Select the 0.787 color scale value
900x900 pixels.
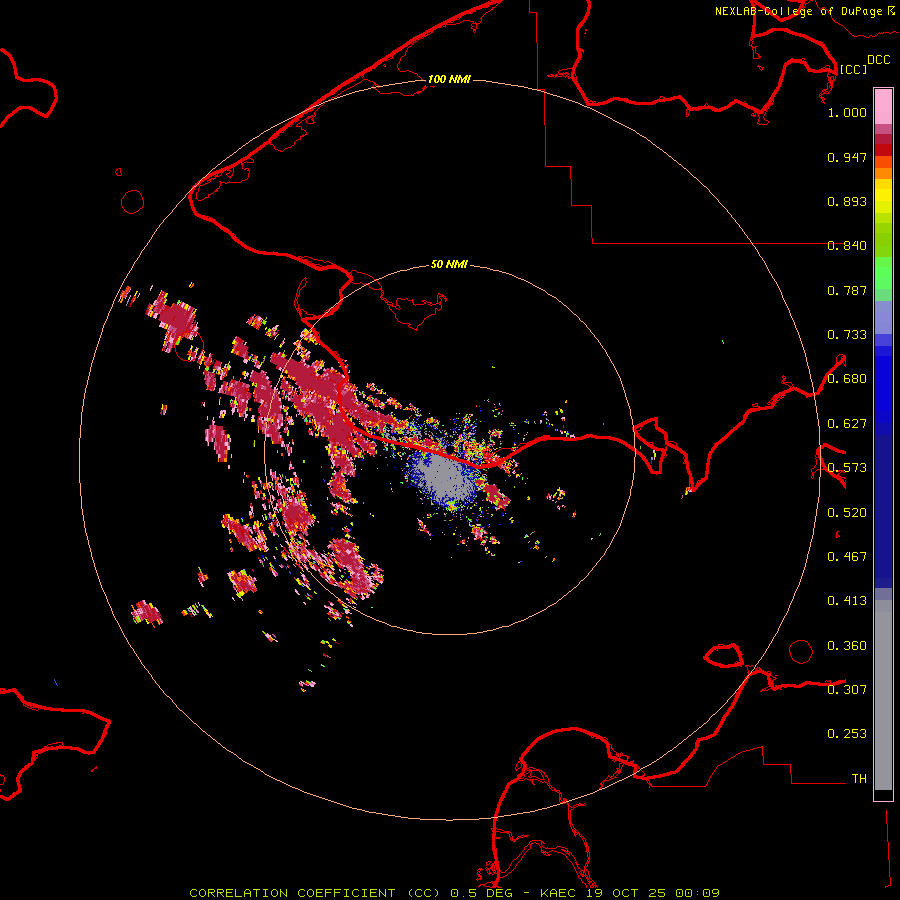click(x=847, y=290)
